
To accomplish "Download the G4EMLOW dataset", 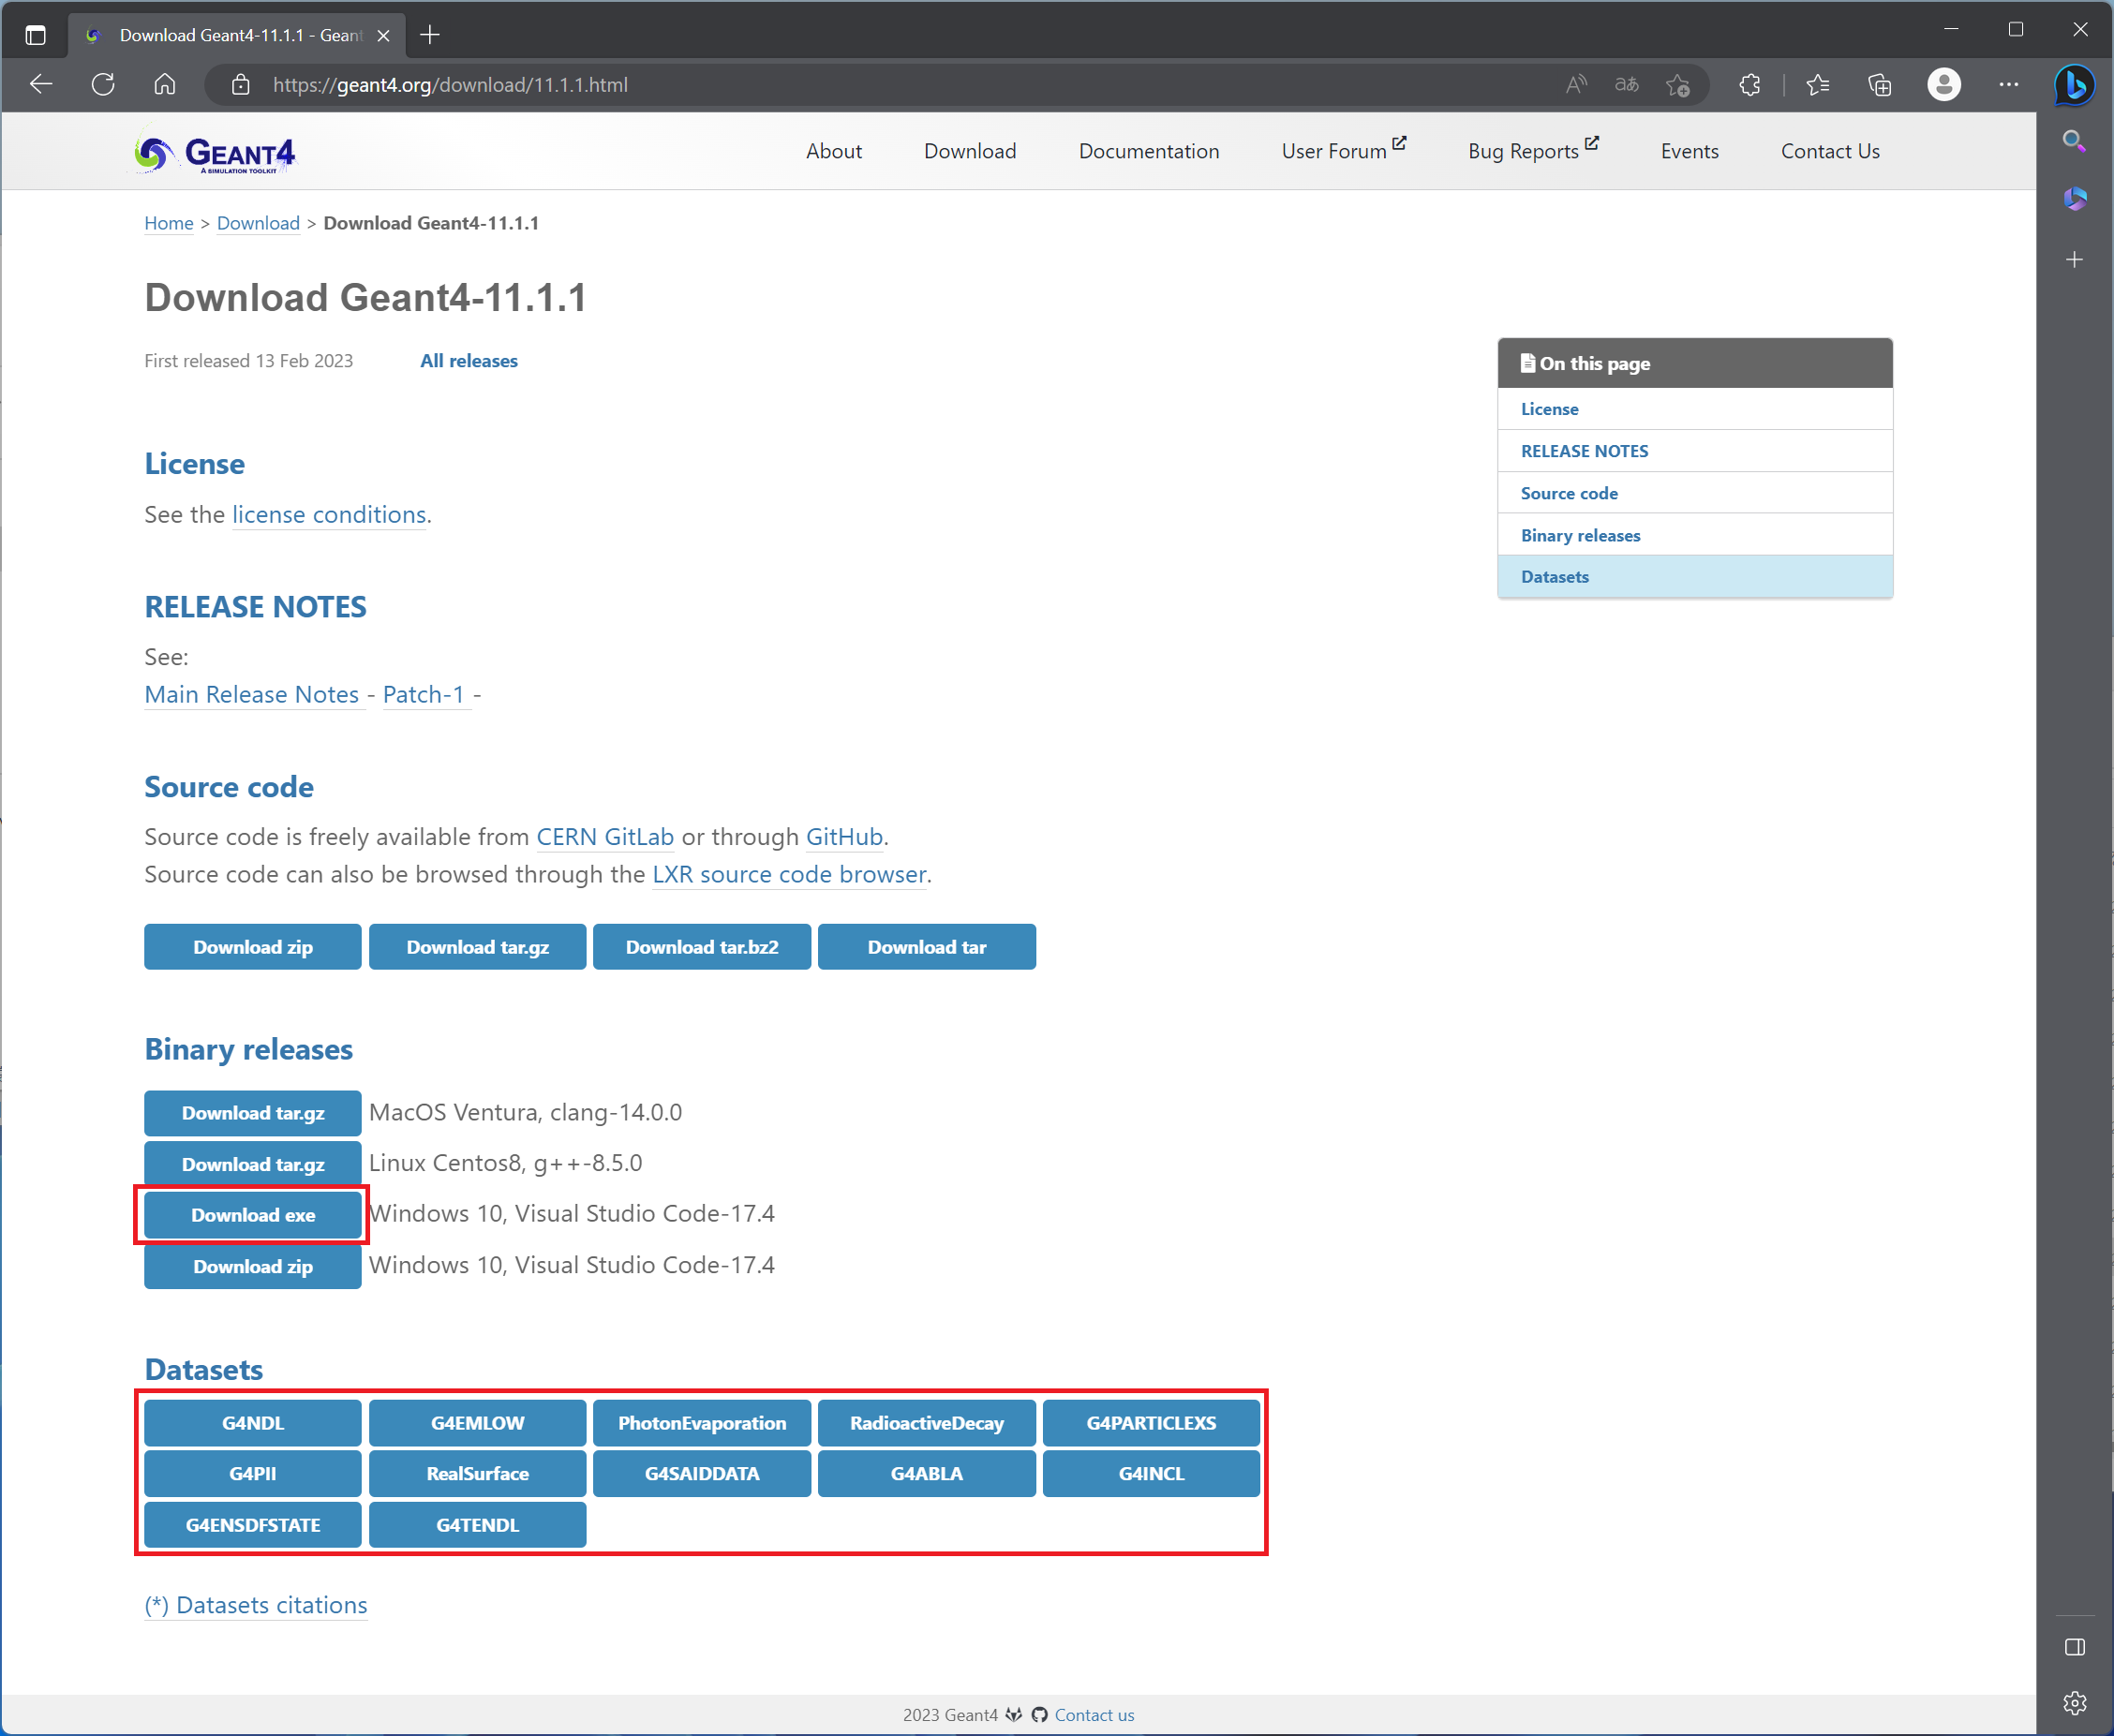I will (x=477, y=1423).
